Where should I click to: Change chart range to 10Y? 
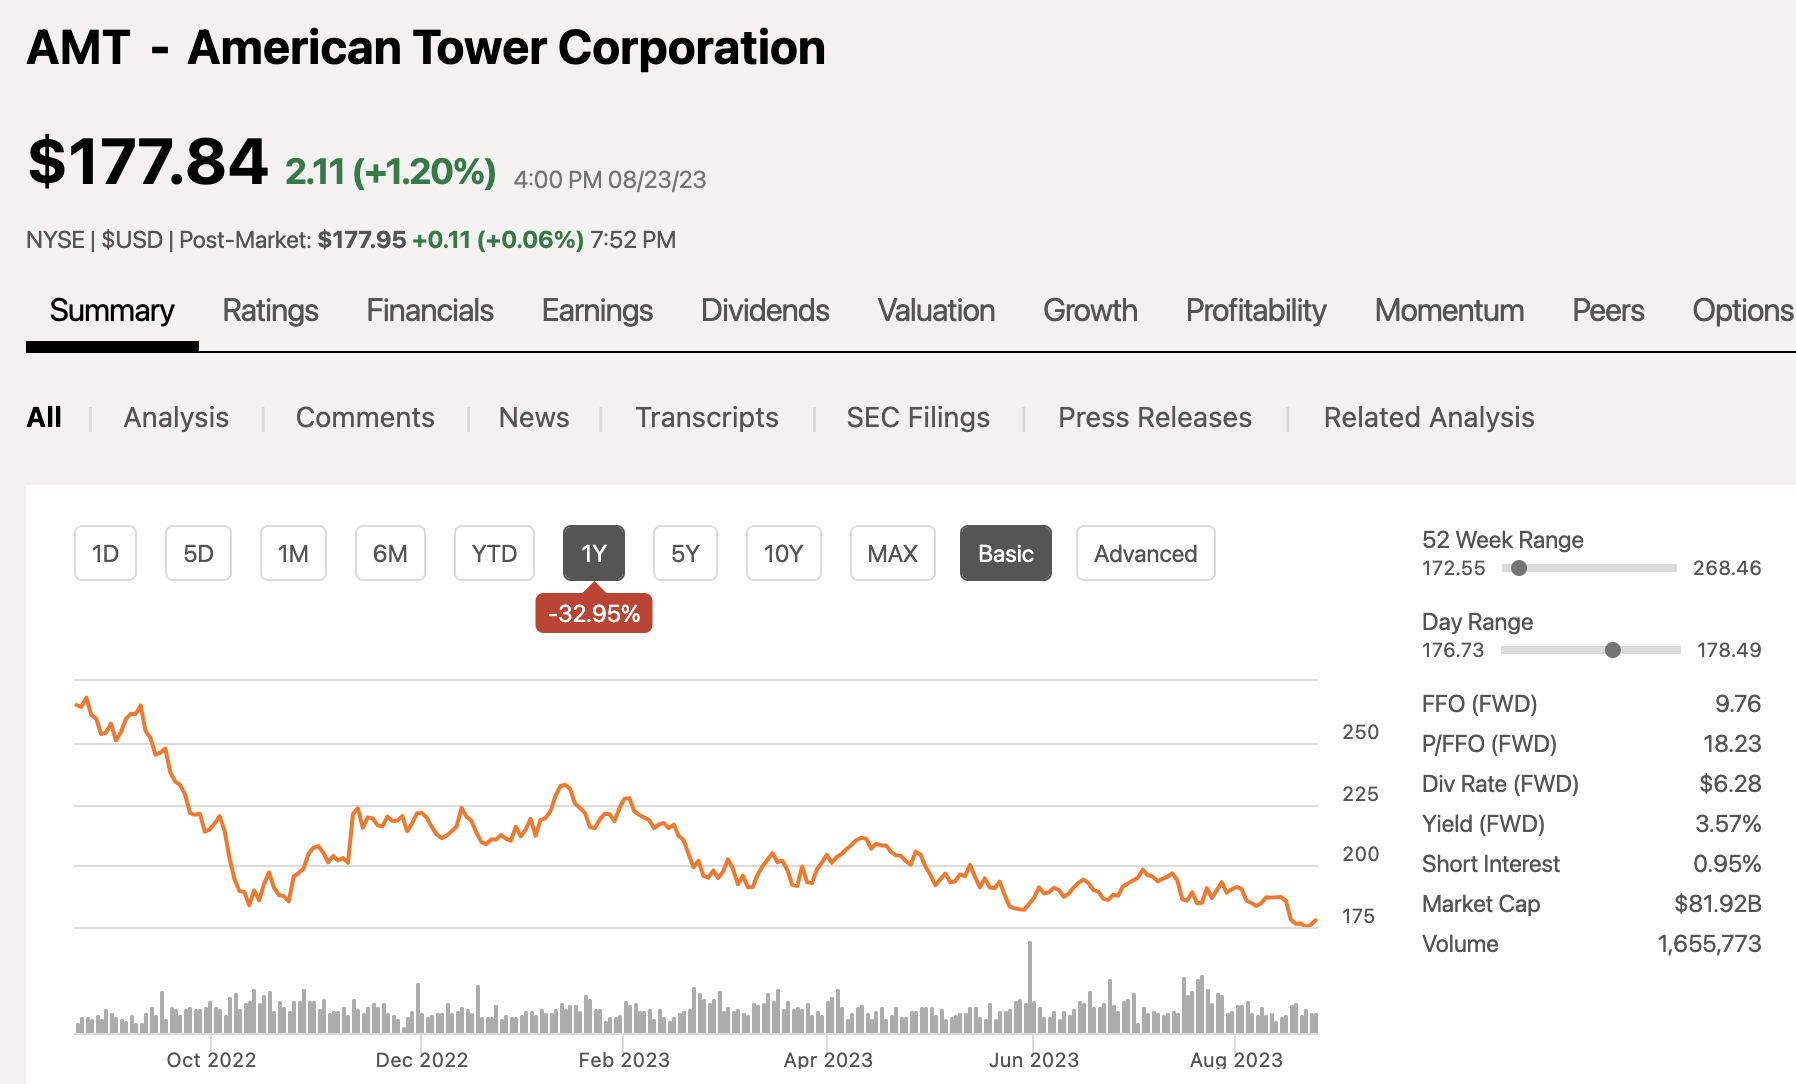click(784, 553)
